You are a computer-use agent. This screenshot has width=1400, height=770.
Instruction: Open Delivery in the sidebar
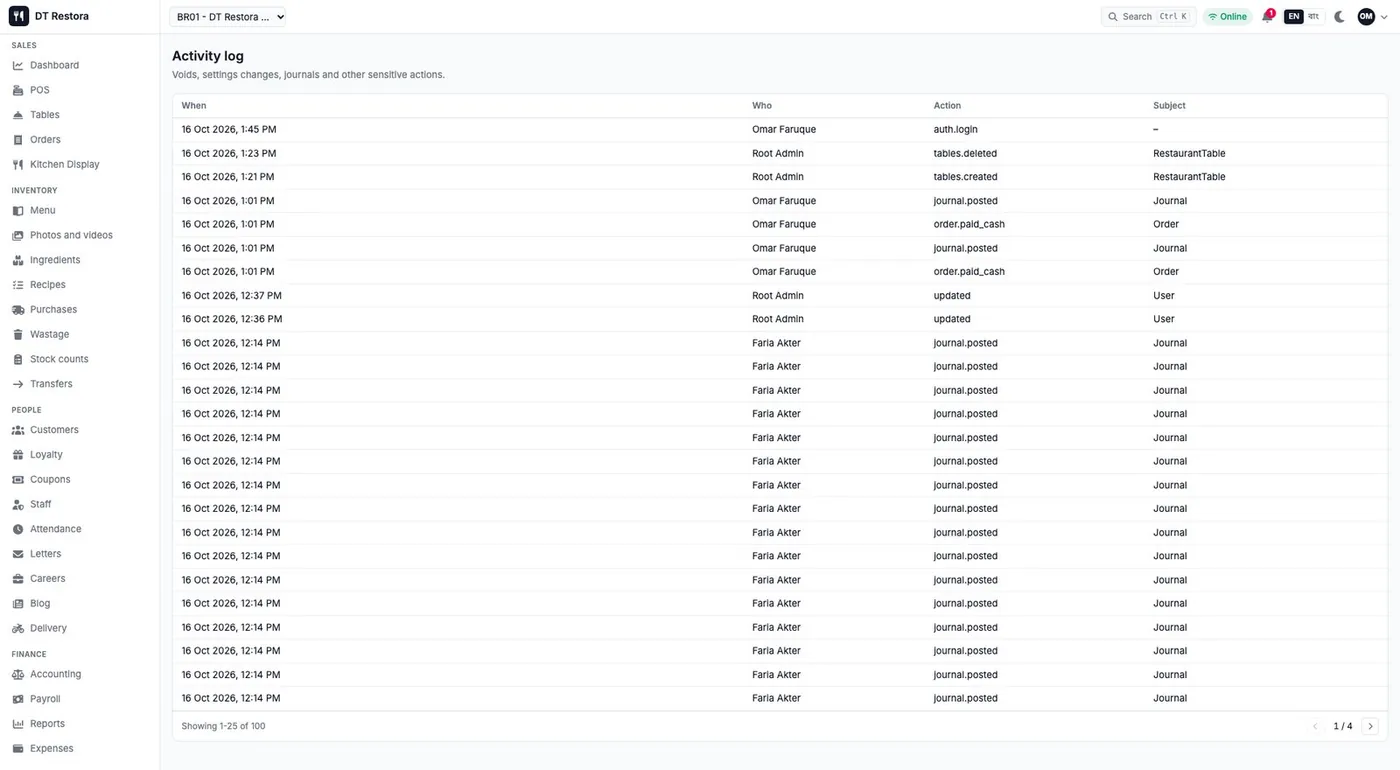[x=48, y=629]
